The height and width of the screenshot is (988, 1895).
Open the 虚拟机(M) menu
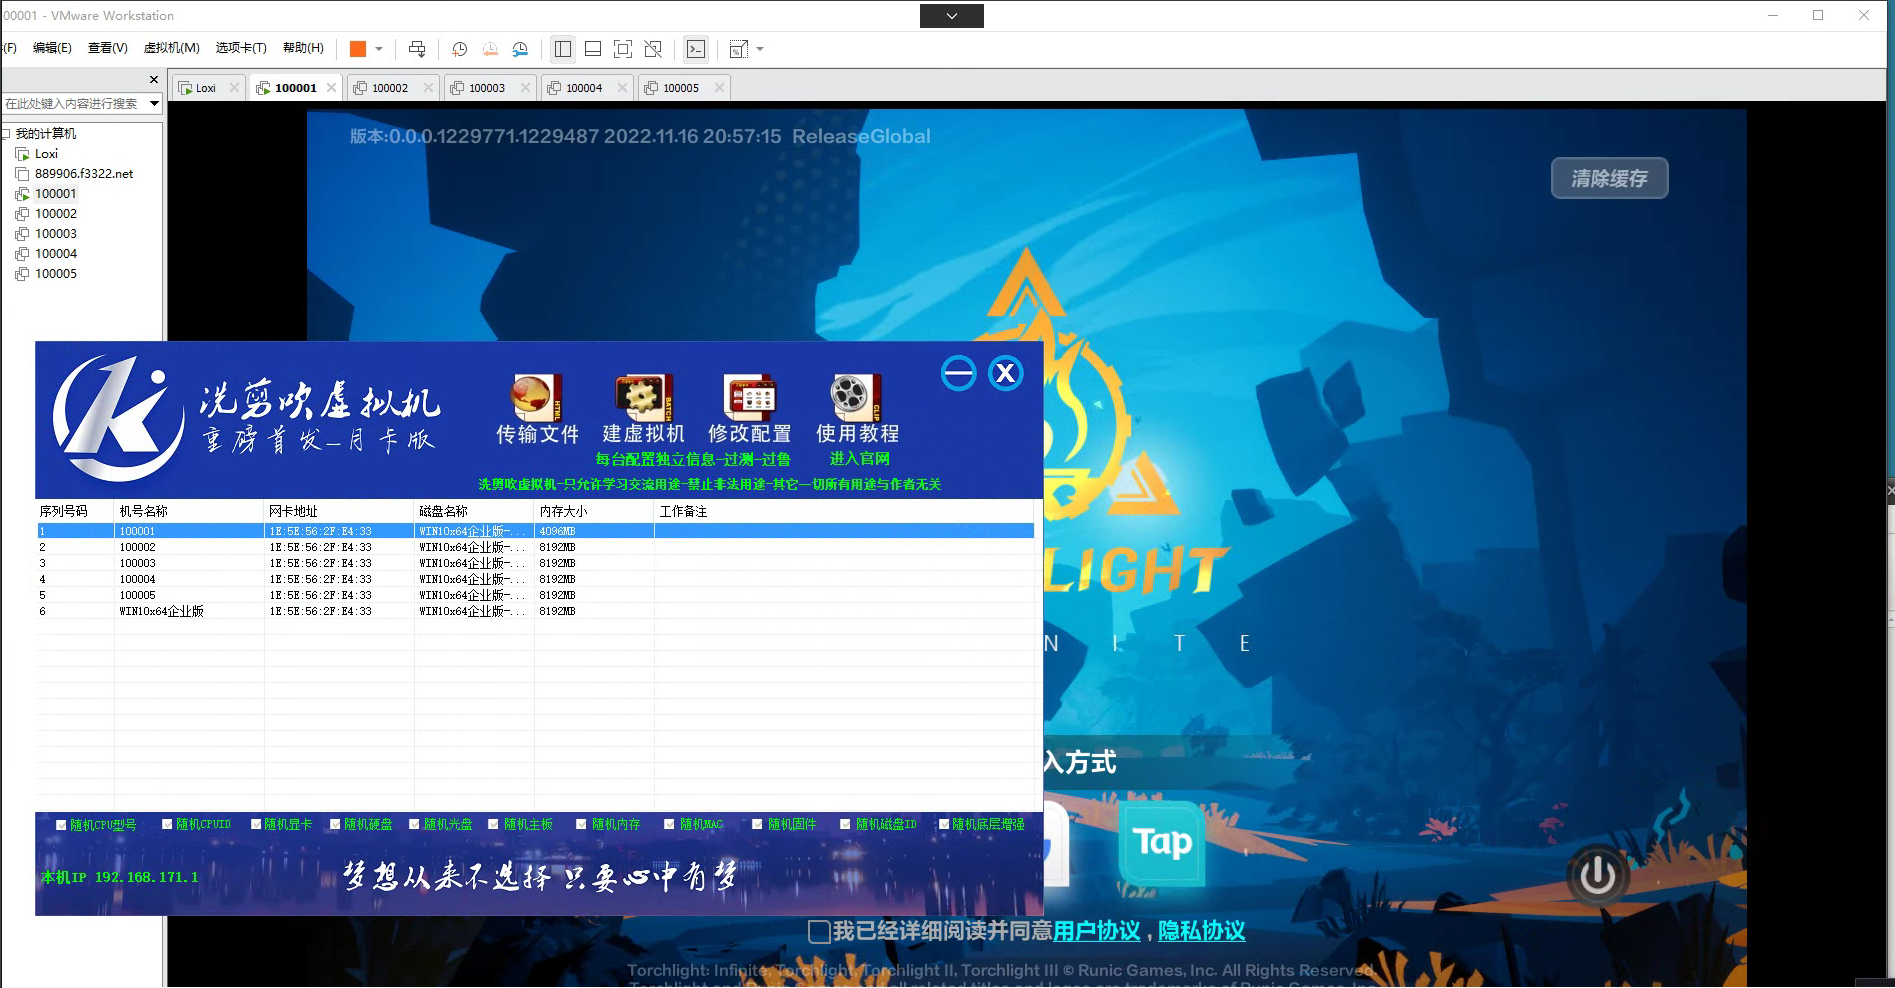[171, 48]
